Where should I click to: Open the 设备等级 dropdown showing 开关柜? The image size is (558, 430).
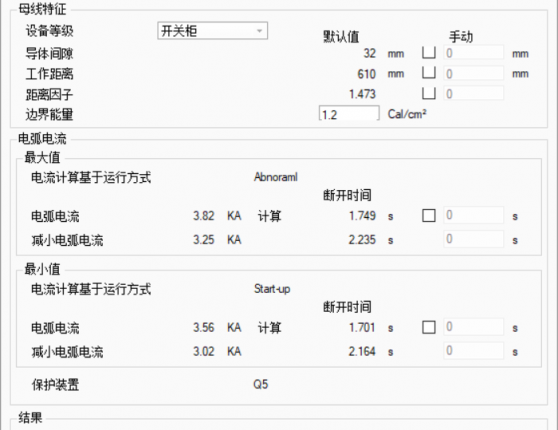(x=212, y=31)
